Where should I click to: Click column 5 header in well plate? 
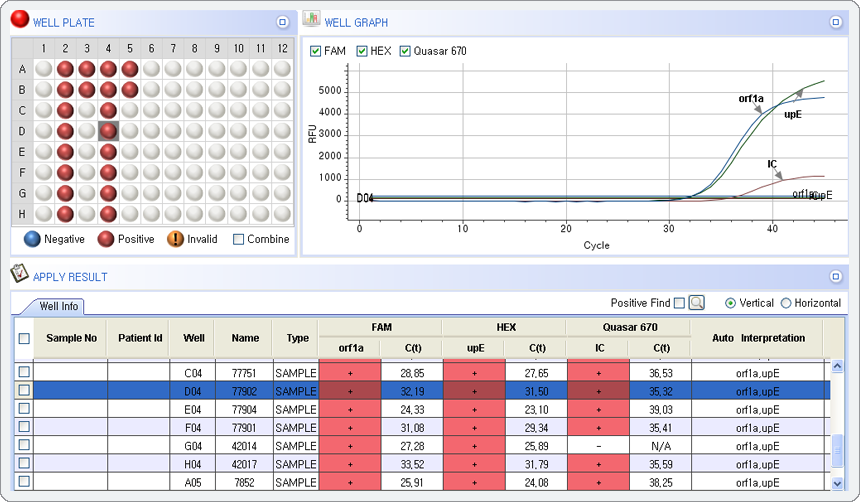click(x=130, y=48)
